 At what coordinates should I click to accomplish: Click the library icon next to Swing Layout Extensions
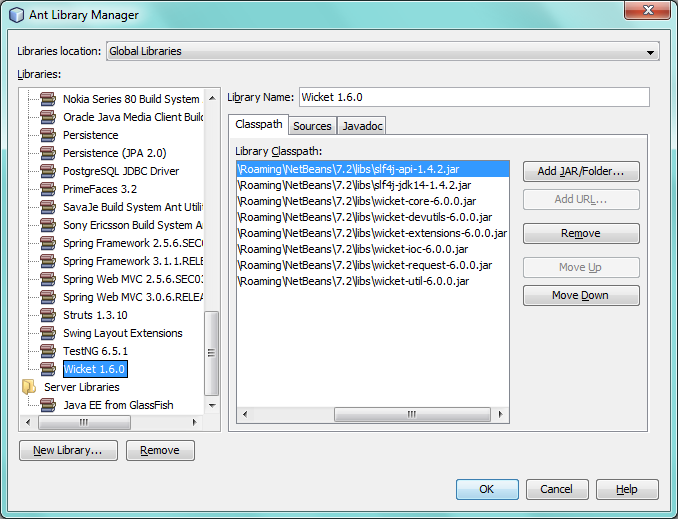click(48, 333)
